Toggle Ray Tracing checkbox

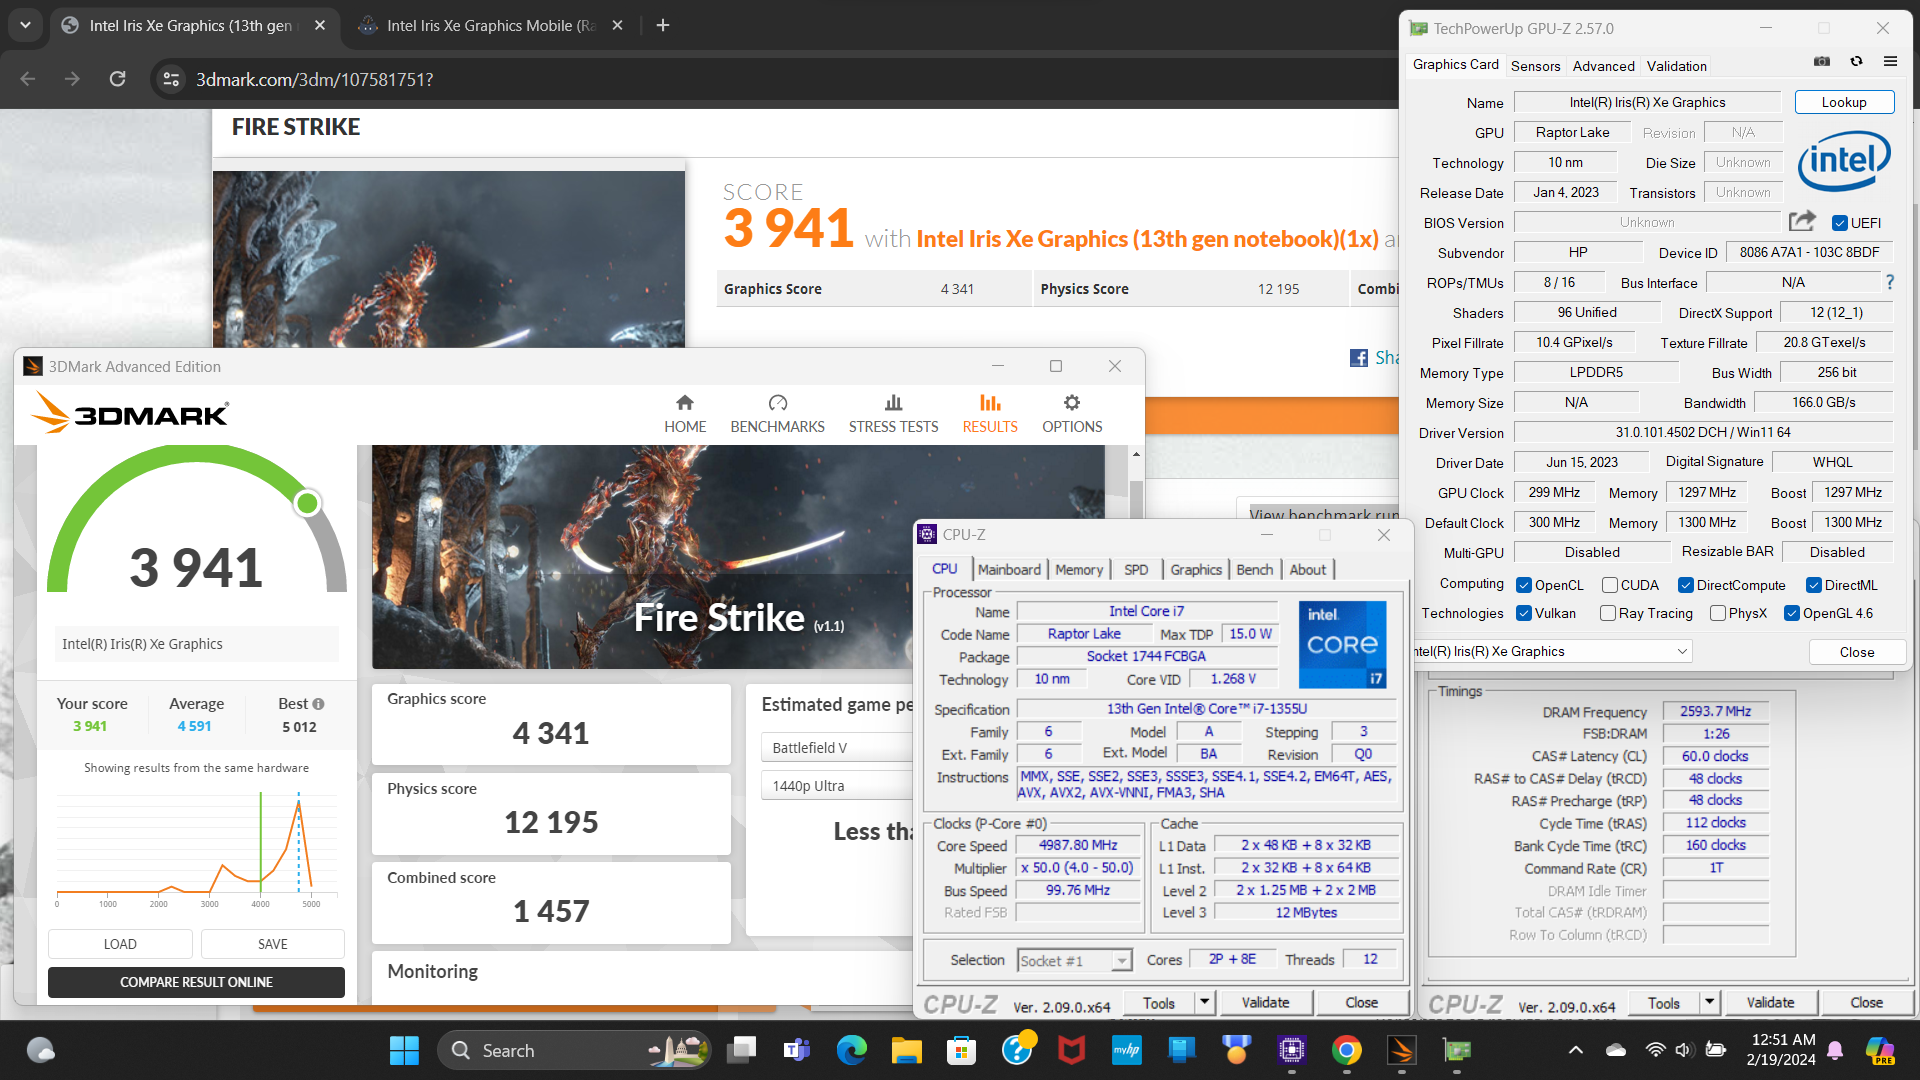[x=1608, y=613]
